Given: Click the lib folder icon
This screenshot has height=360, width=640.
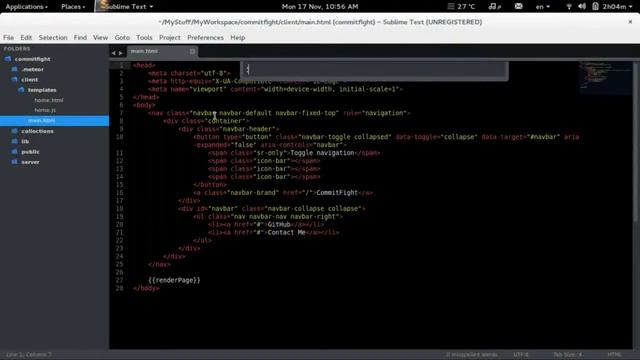Looking at the screenshot, I should (x=15, y=141).
